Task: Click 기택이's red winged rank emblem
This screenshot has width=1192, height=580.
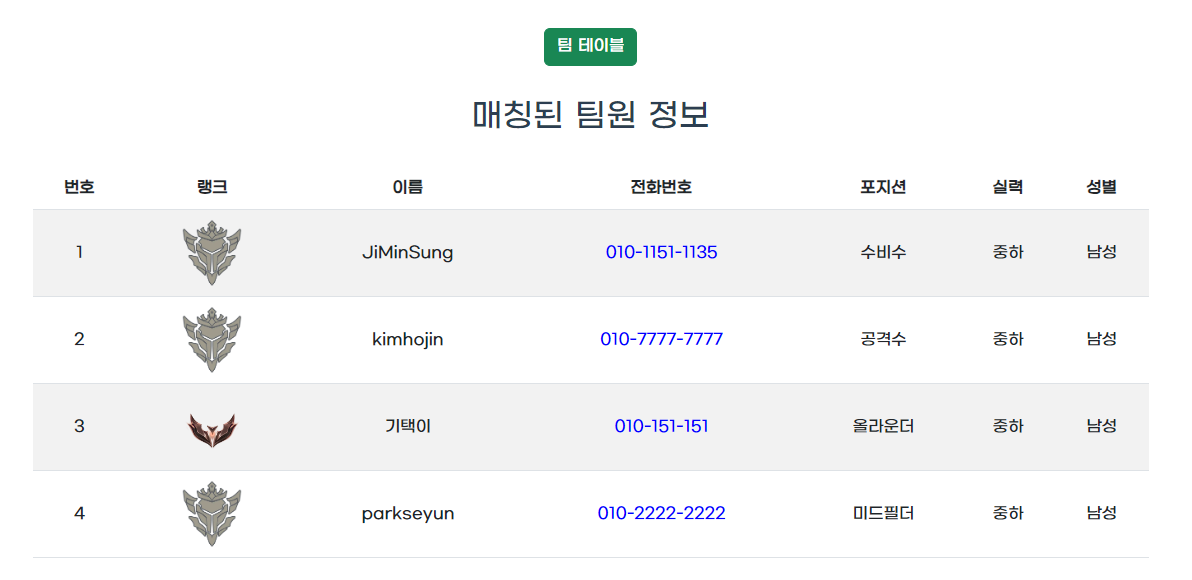Action: [212, 429]
